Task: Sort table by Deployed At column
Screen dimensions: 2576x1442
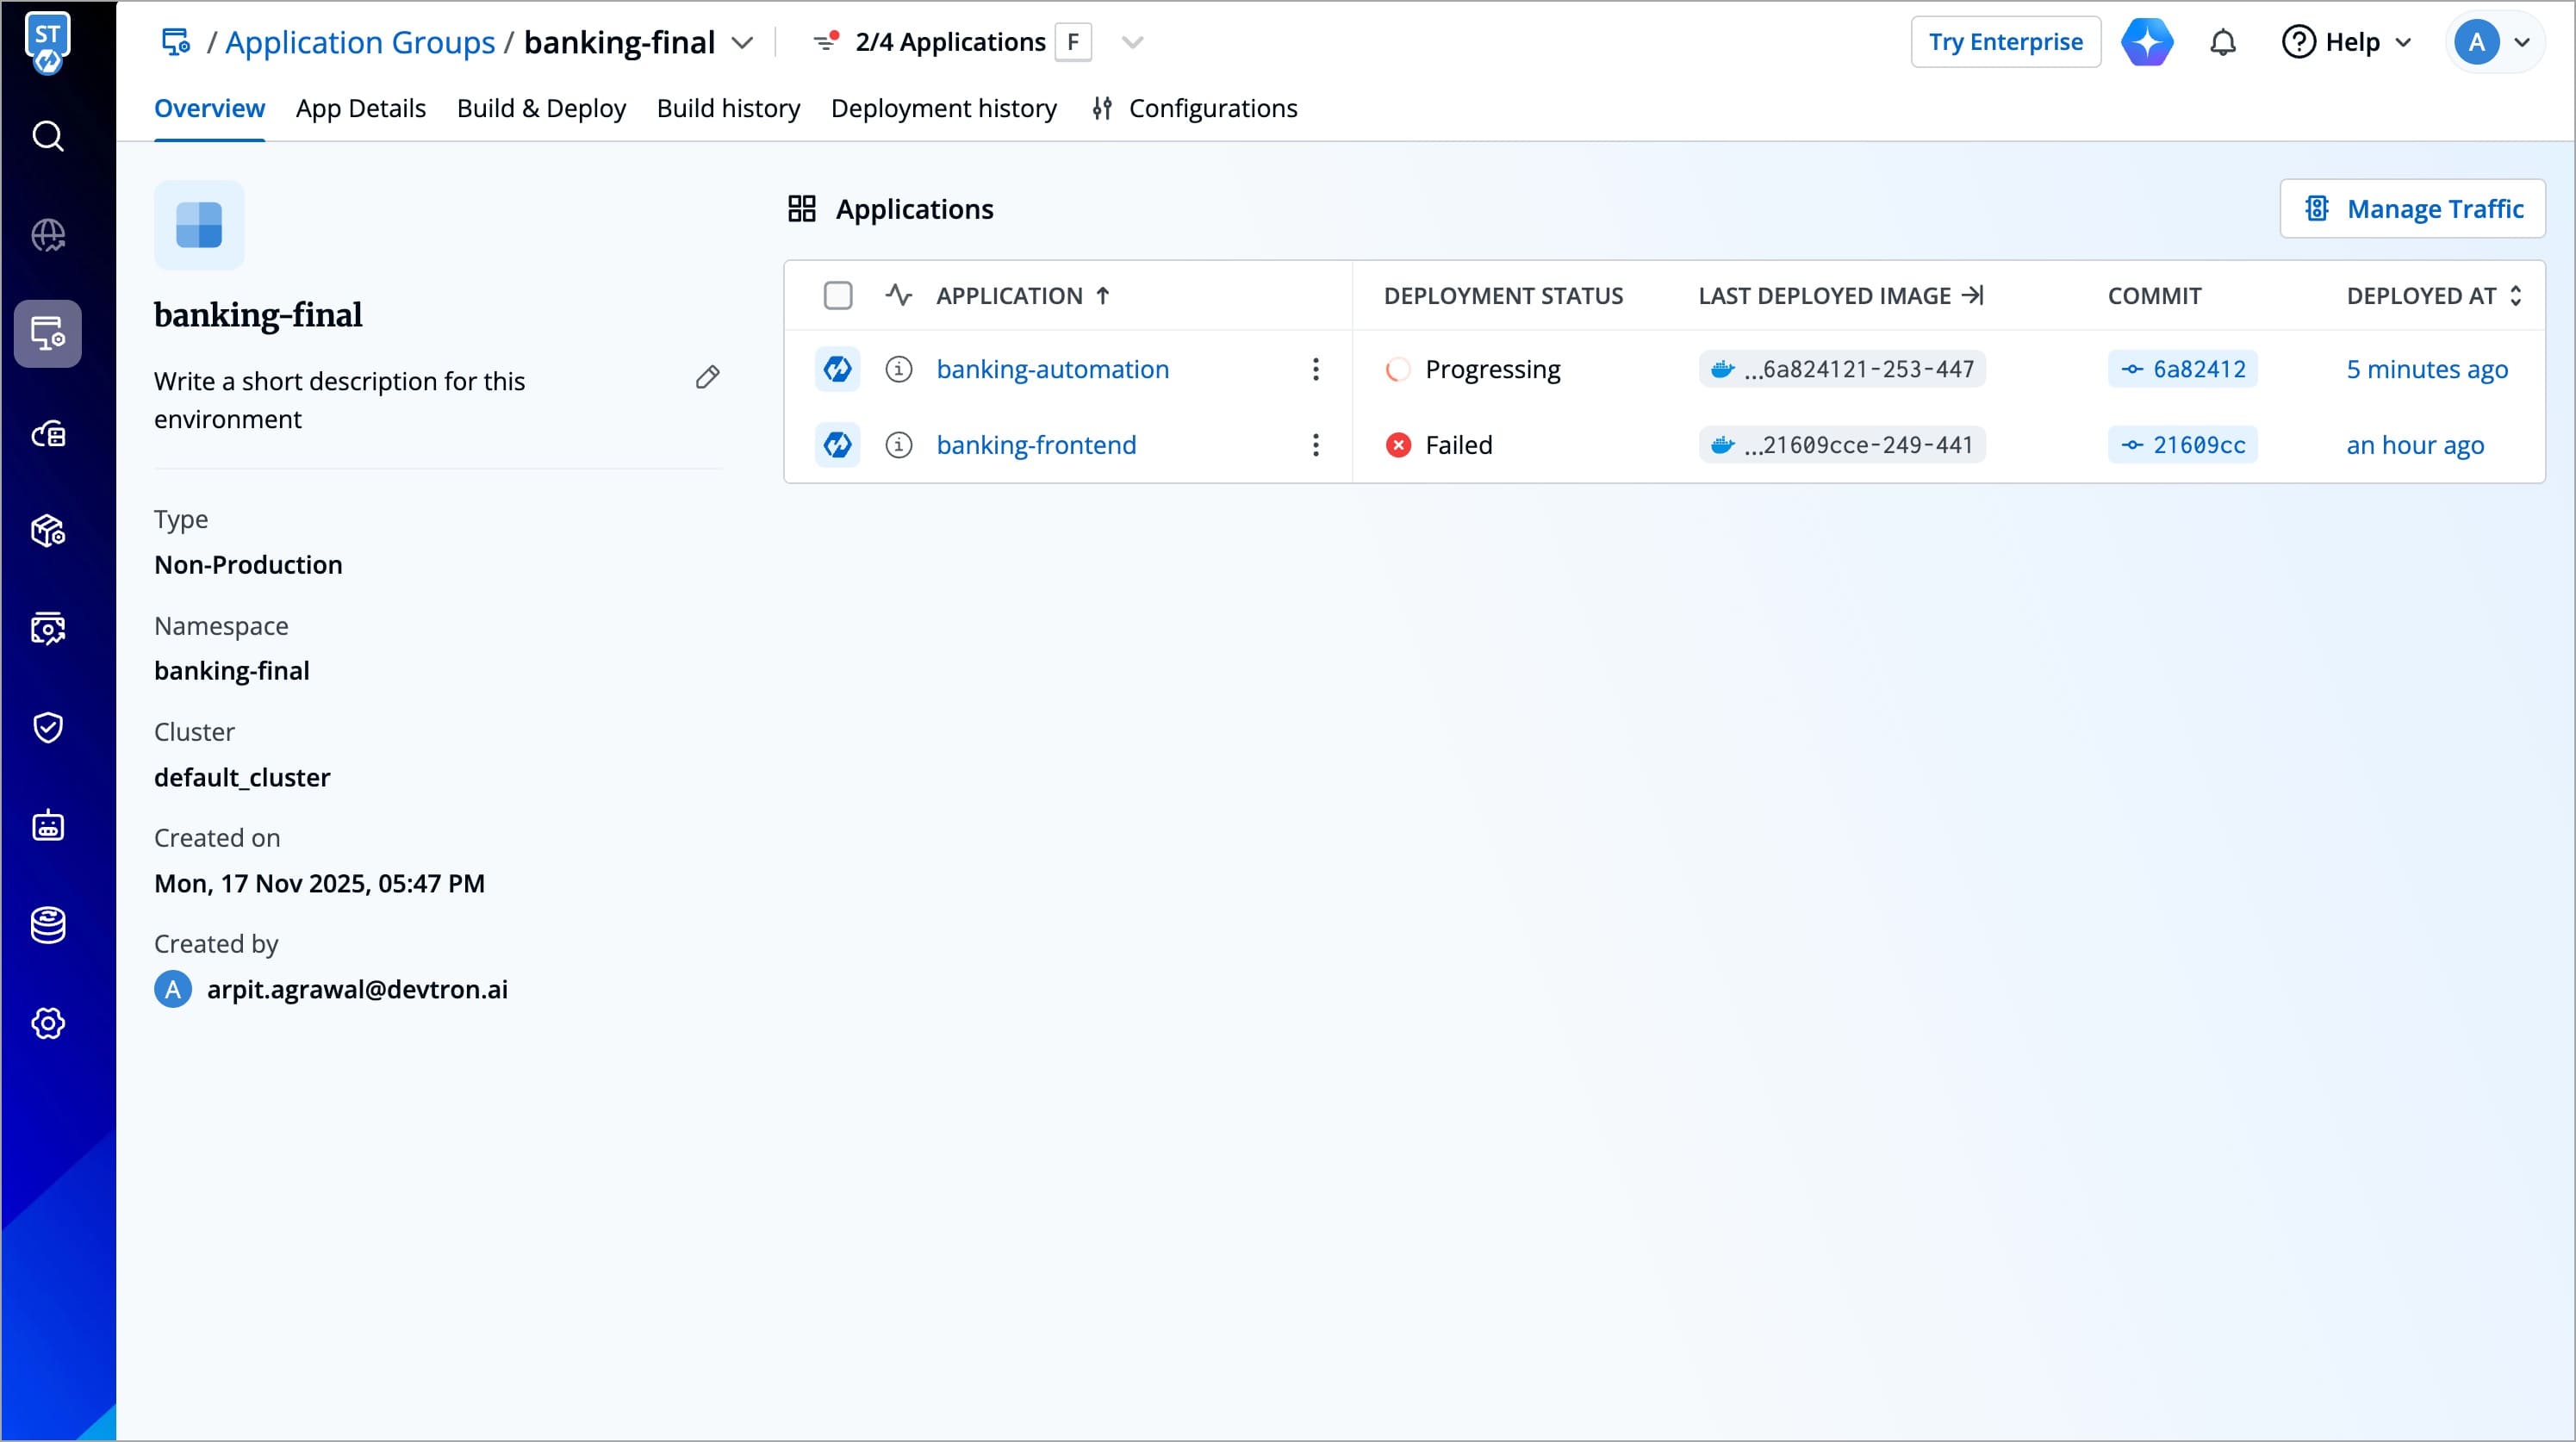Action: point(2433,296)
